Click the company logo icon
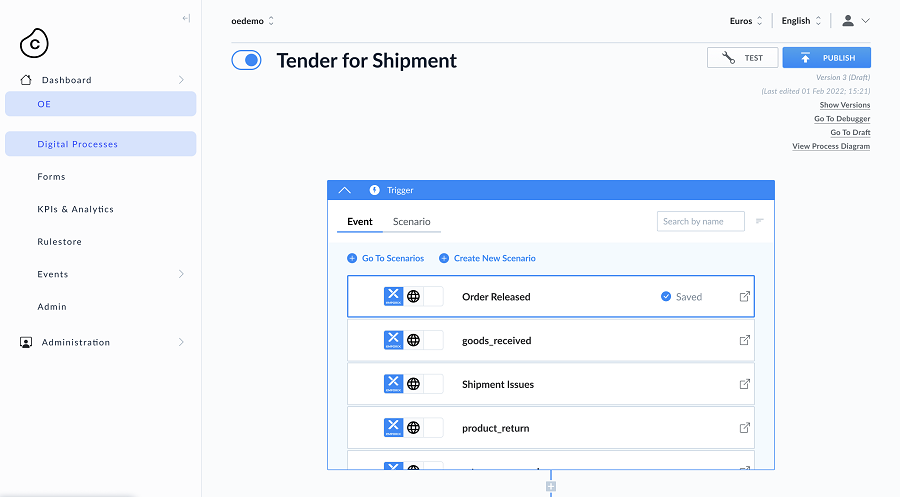The width and height of the screenshot is (900, 497). coord(35,43)
